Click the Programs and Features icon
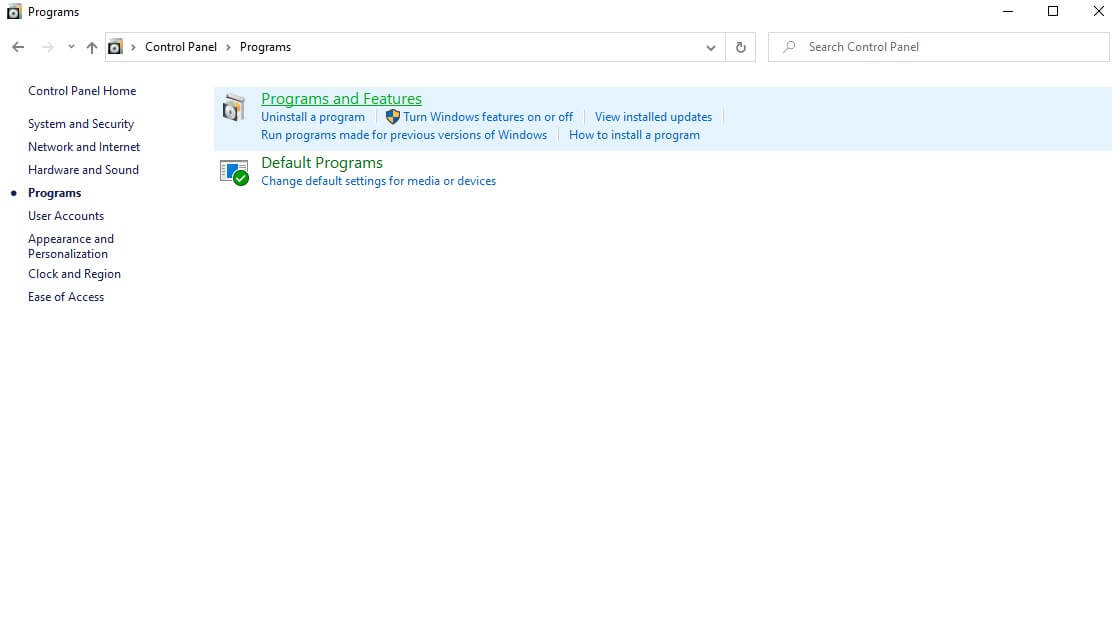1120x629 pixels. 234,108
